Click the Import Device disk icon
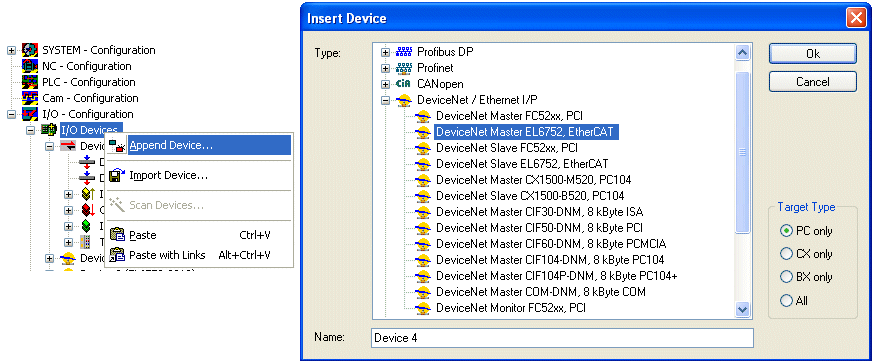The image size is (875, 363). [x=117, y=175]
